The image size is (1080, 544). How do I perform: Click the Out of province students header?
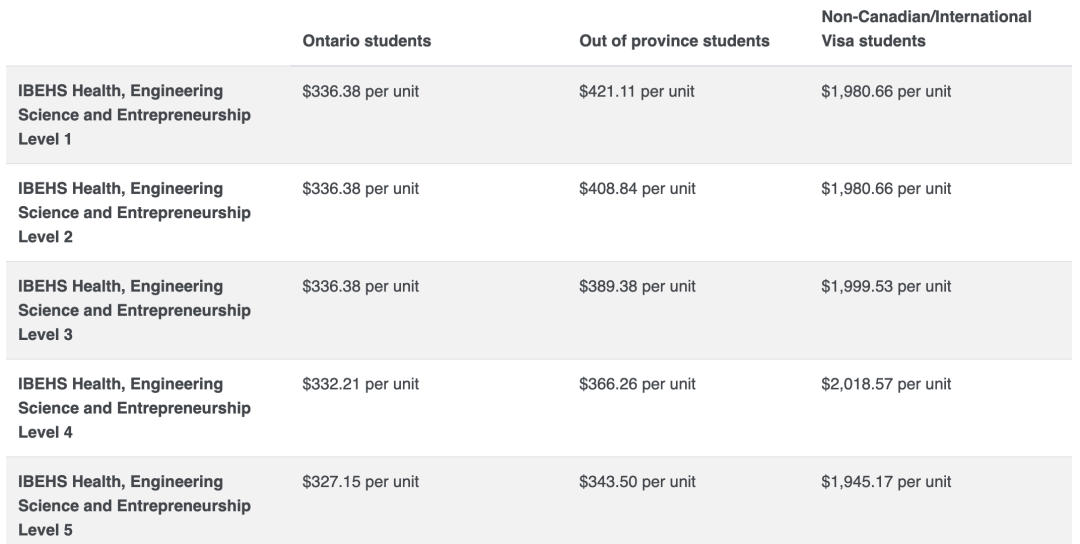coord(674,41)
